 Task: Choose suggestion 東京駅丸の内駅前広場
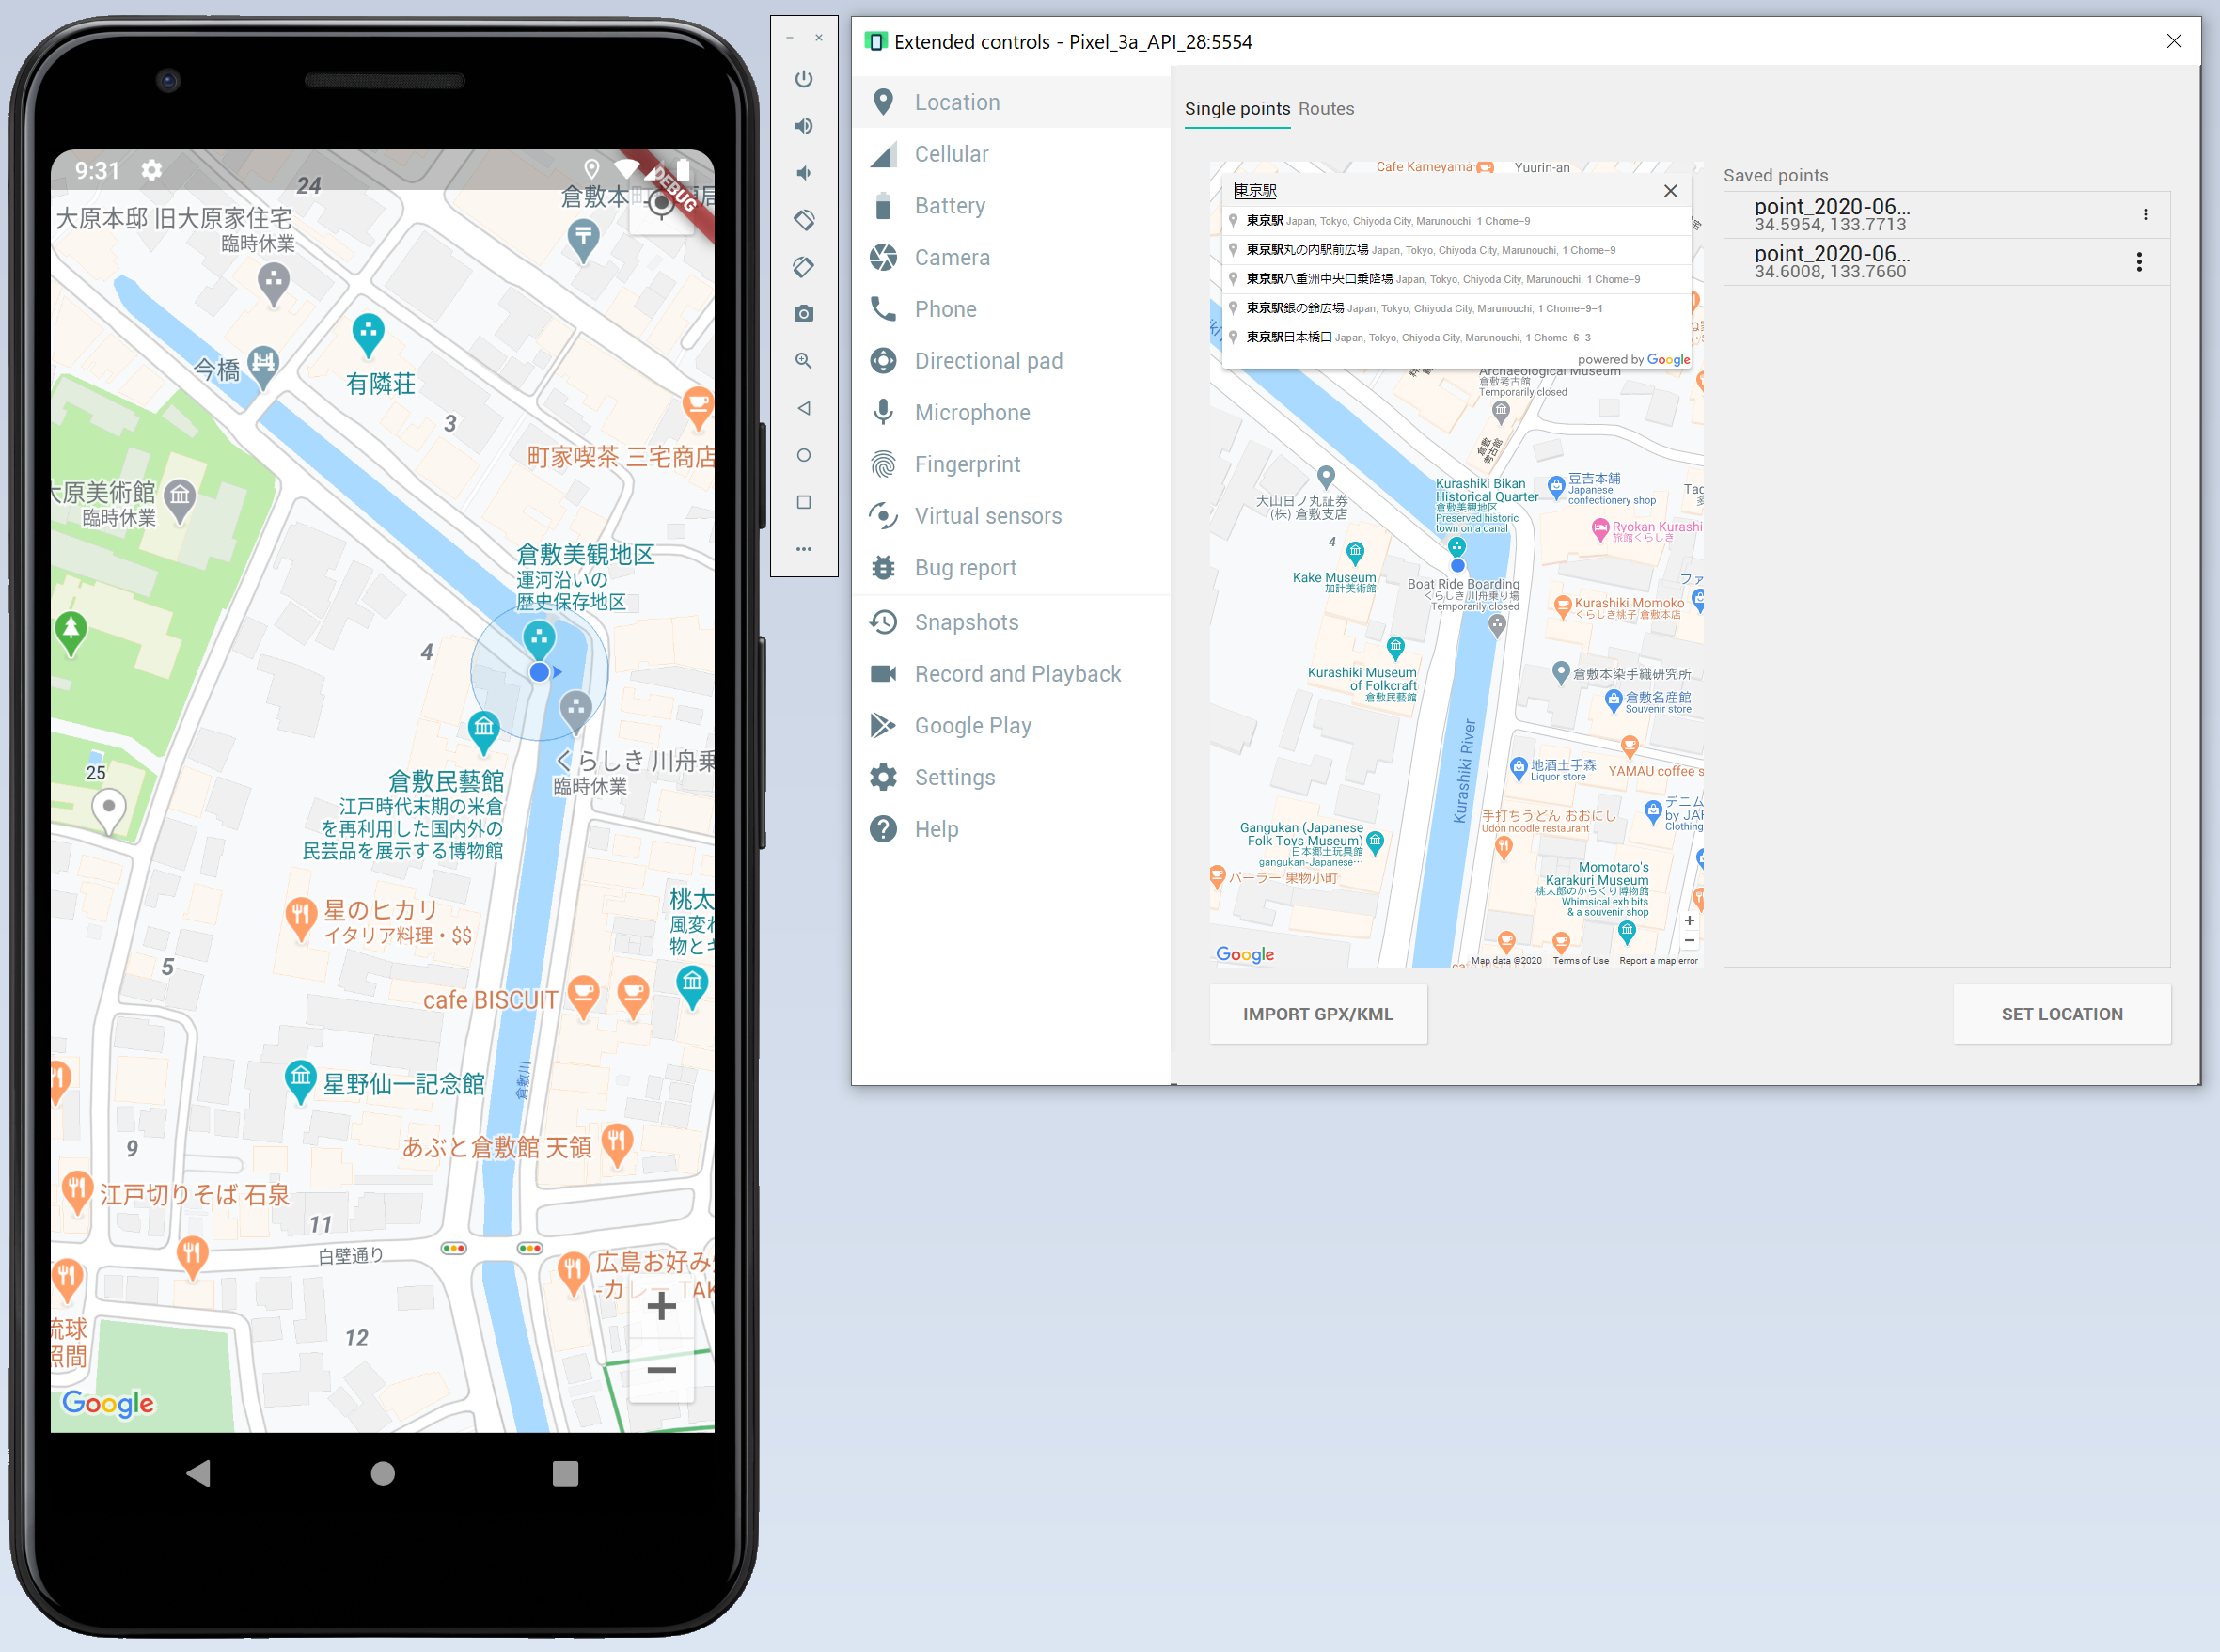click(1457, 250)
